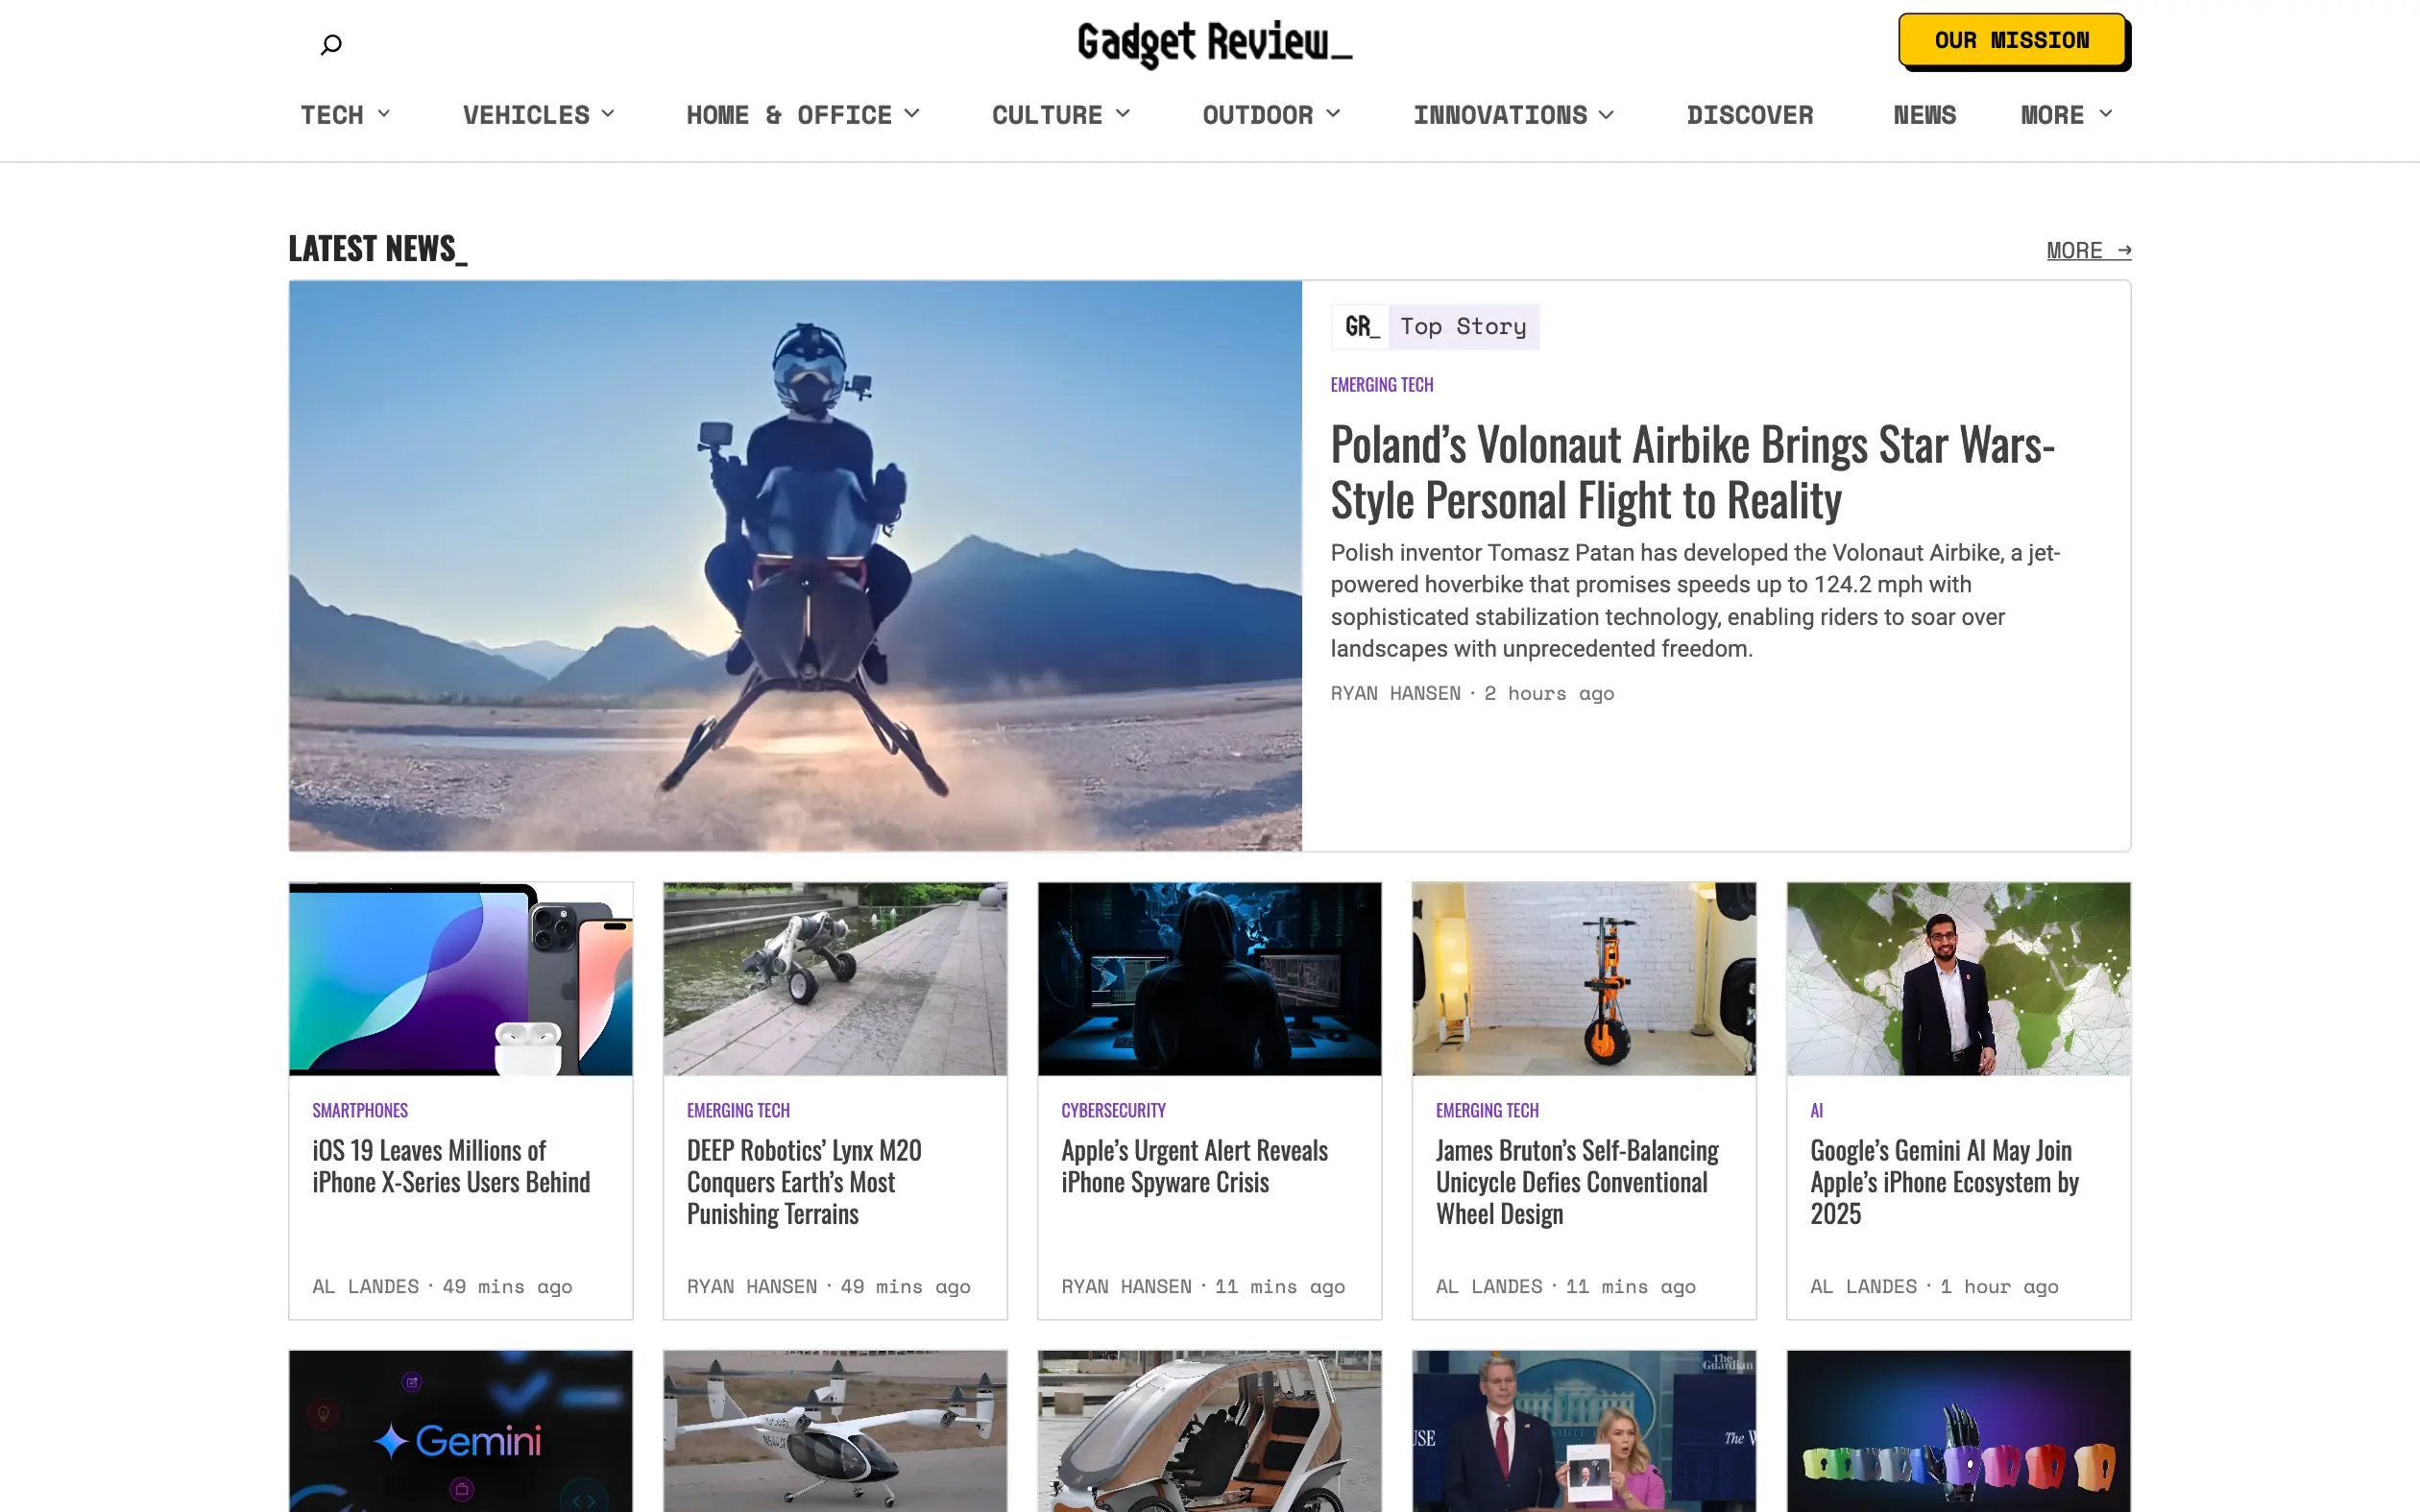This screenshot has width=2420, height=1512.
Task: Open the OUTDOOR nav item
Action: tap(1258, 115)
